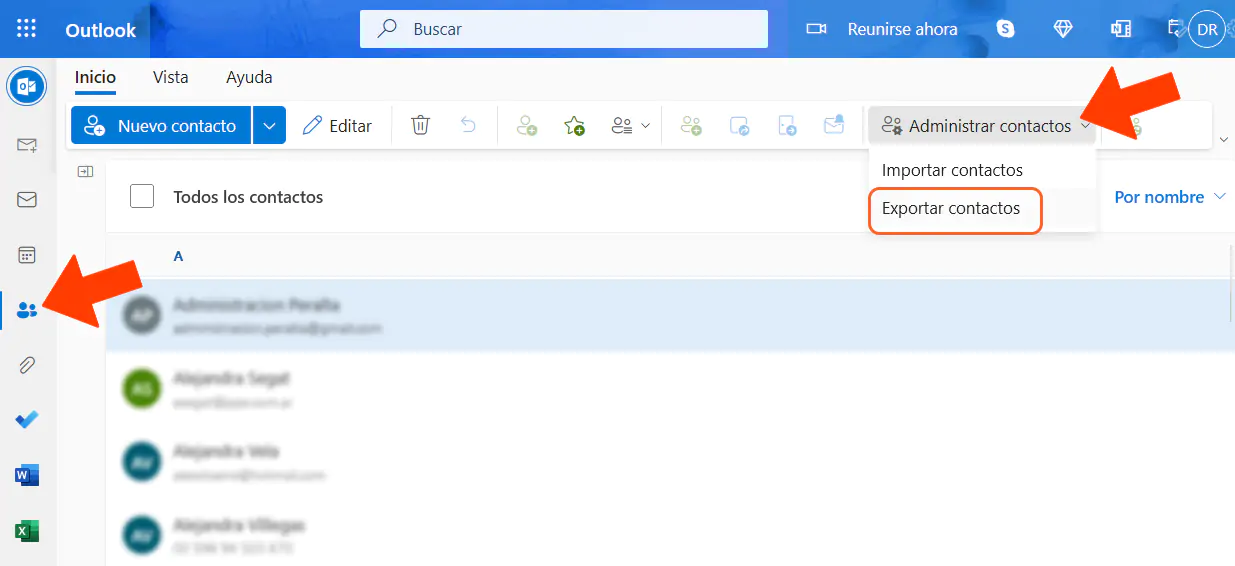Expand the Nuevo contacto split arrow
The height and width of the screenshot is (566, 1235).
coord(269,126)
